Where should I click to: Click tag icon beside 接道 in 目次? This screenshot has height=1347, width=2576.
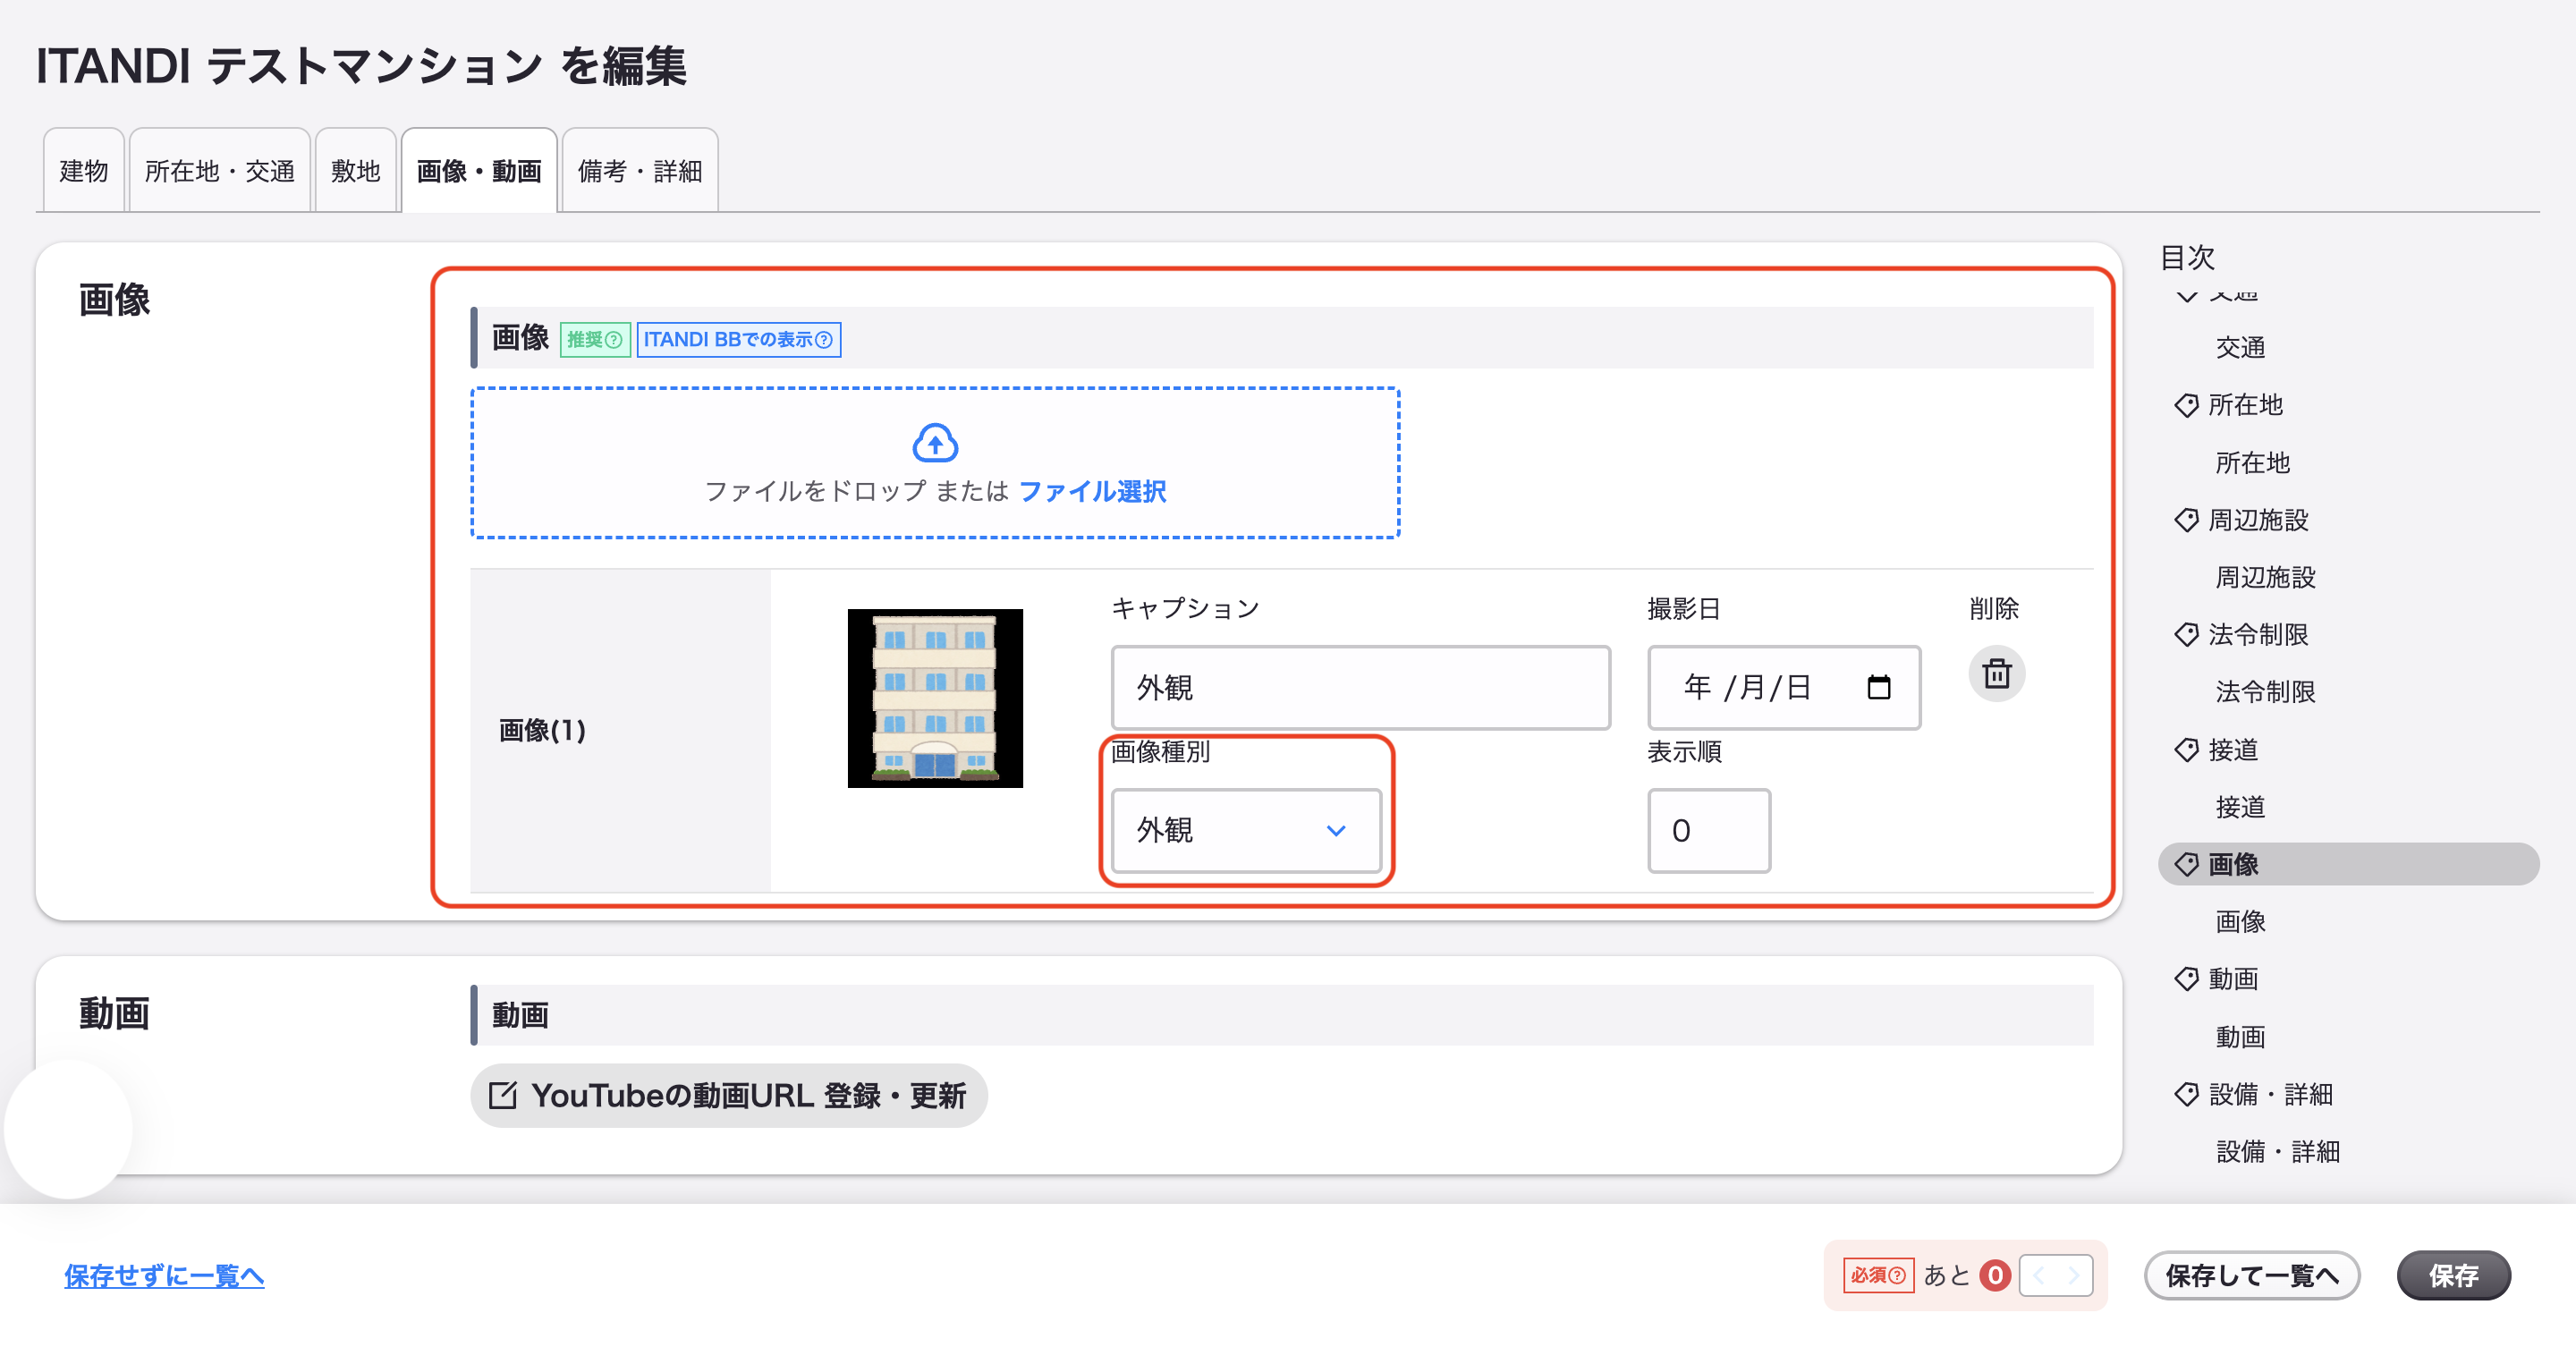pyautogui.click(x=2186, y=750)
